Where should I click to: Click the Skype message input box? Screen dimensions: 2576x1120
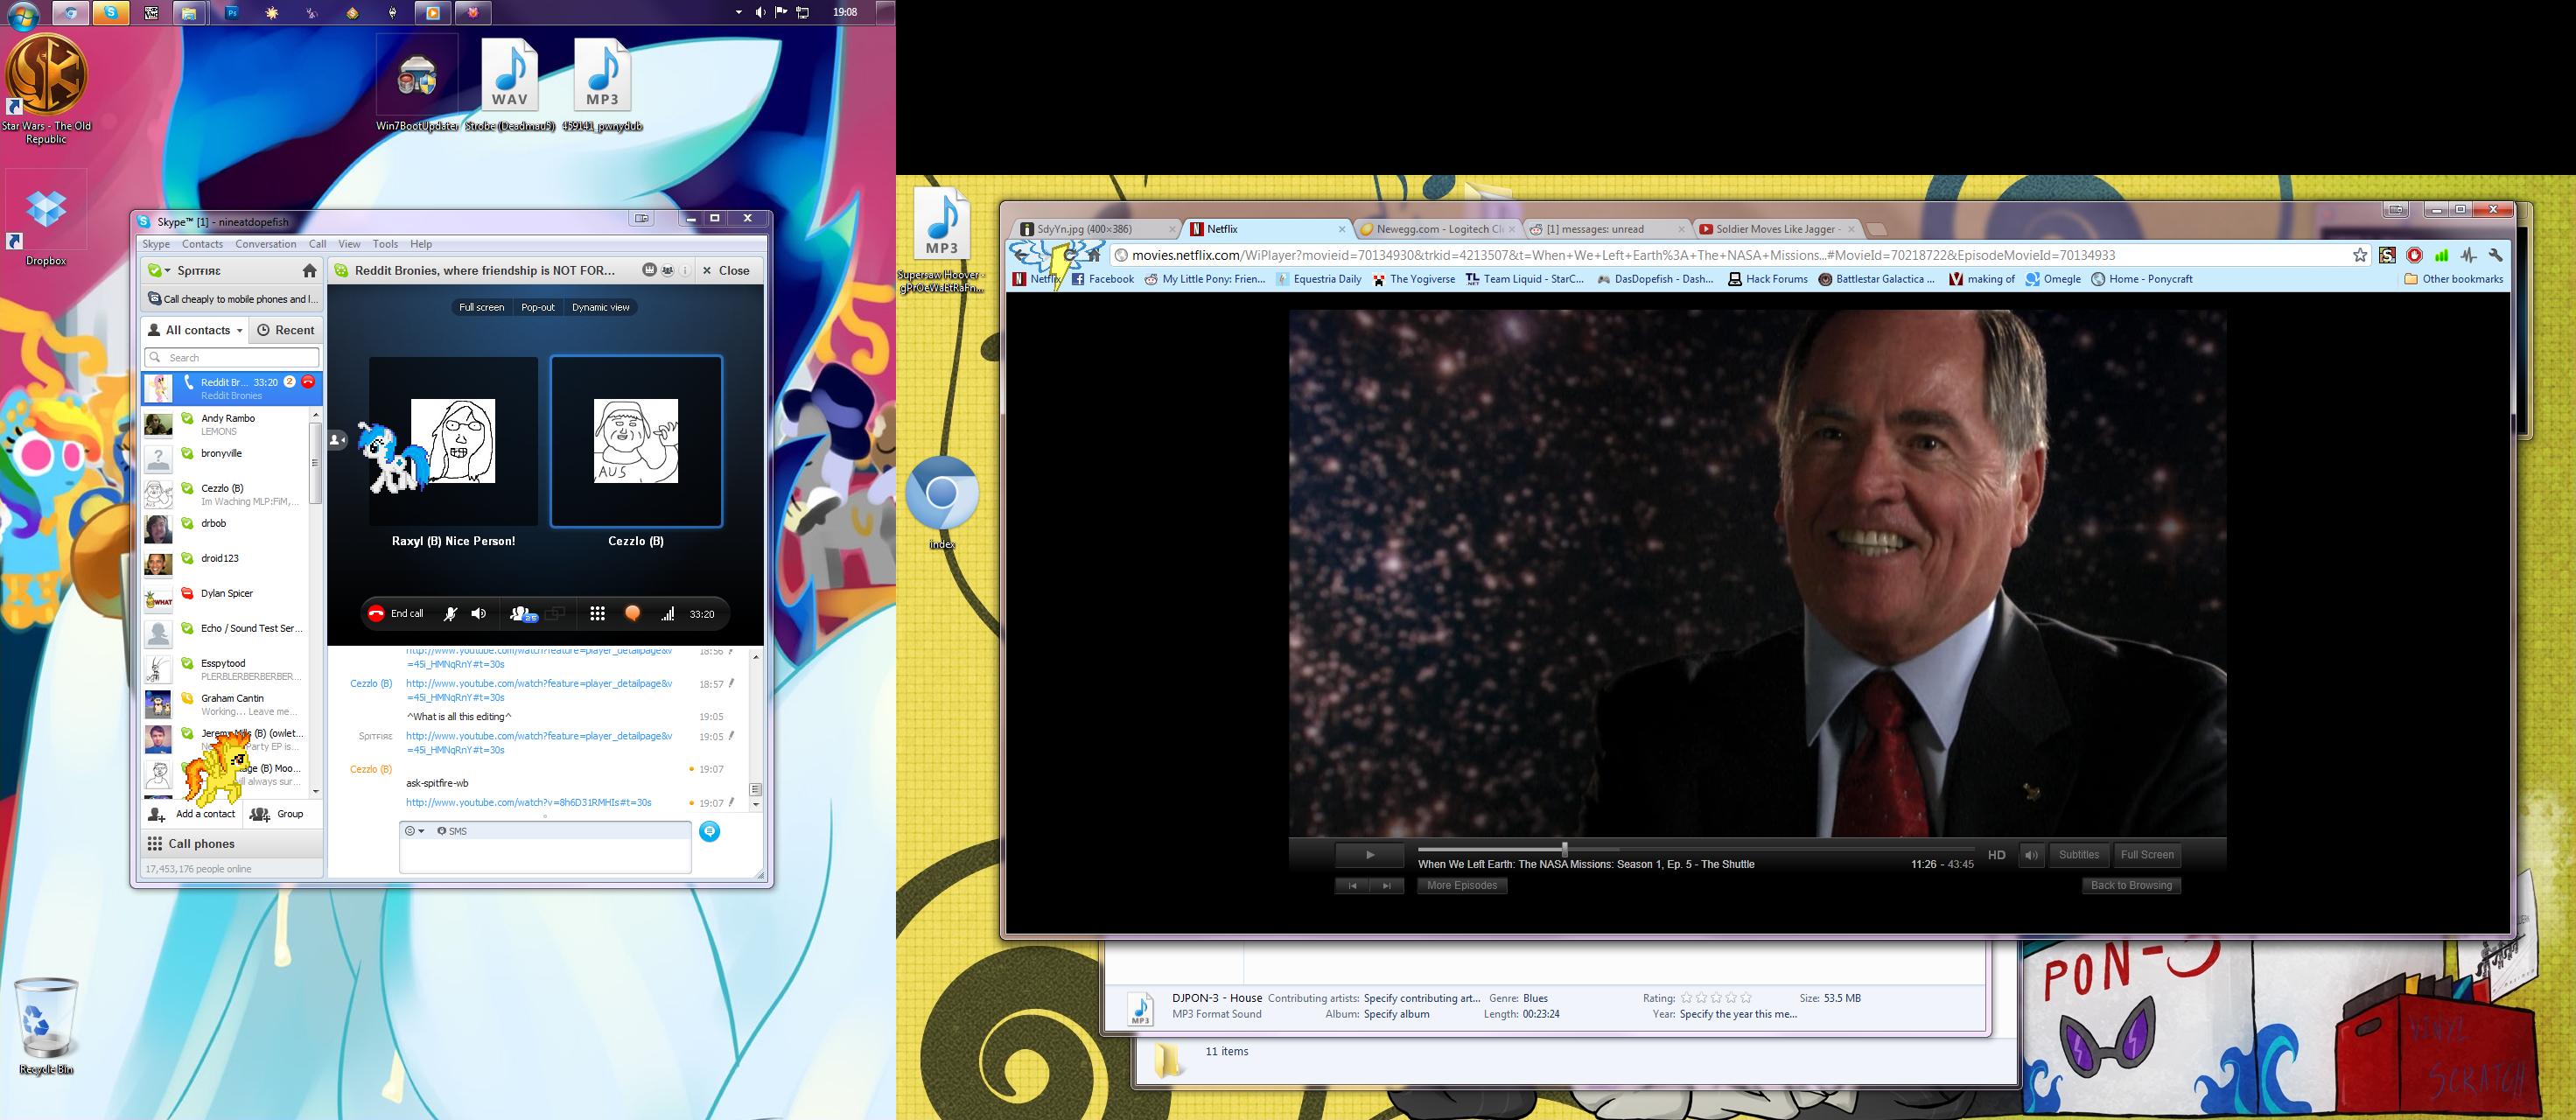(x=545, y=856)
